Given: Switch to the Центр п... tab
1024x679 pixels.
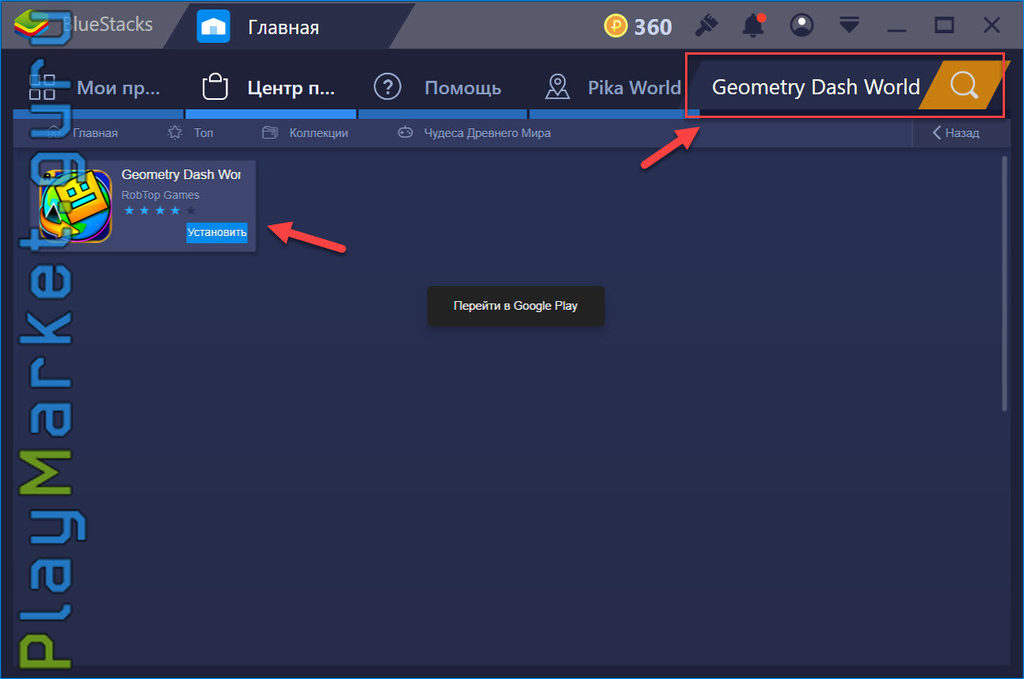Looking at the screenshot, I should 271,87.
